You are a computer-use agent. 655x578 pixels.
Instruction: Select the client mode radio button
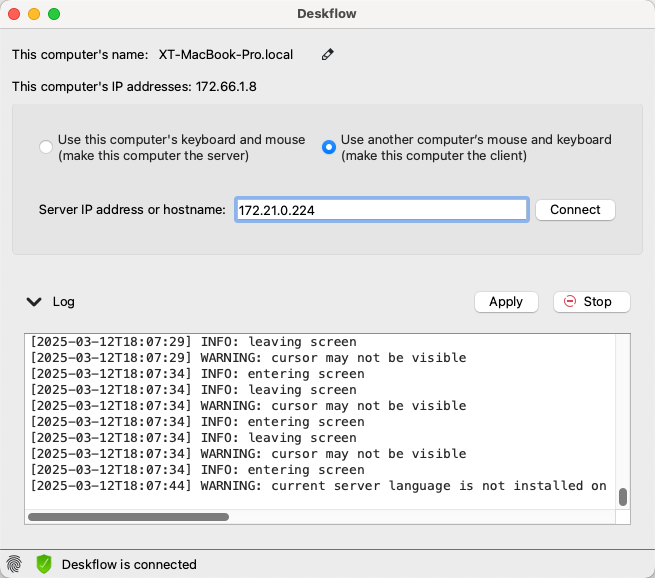[x=329, y=147]
